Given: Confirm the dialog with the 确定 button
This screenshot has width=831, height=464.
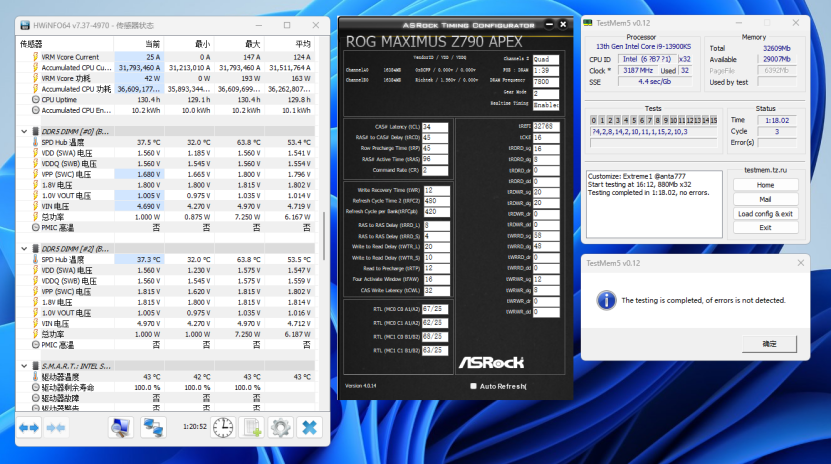Looking at the screenshot, I should click(770, 344).
